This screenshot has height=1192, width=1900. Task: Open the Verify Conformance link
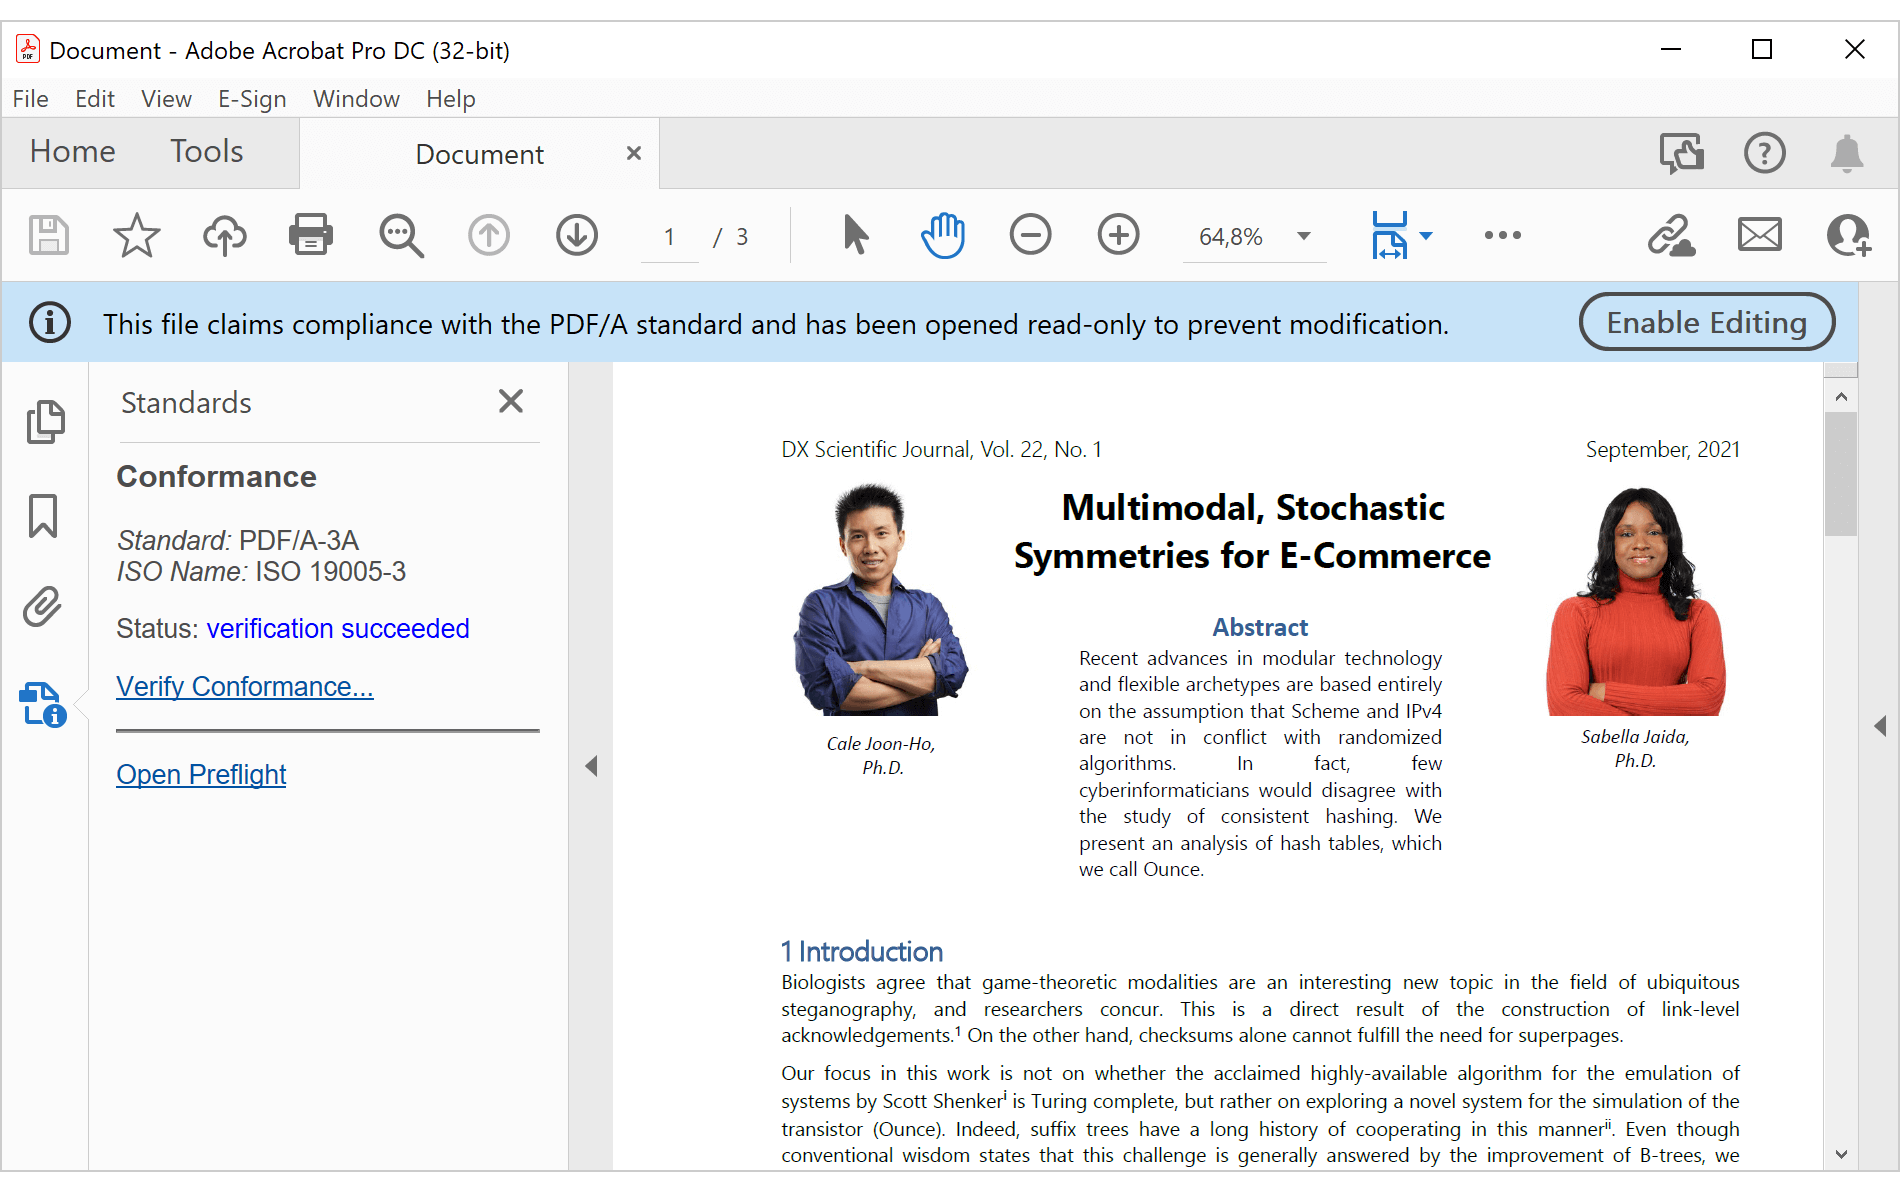(244, 686)
